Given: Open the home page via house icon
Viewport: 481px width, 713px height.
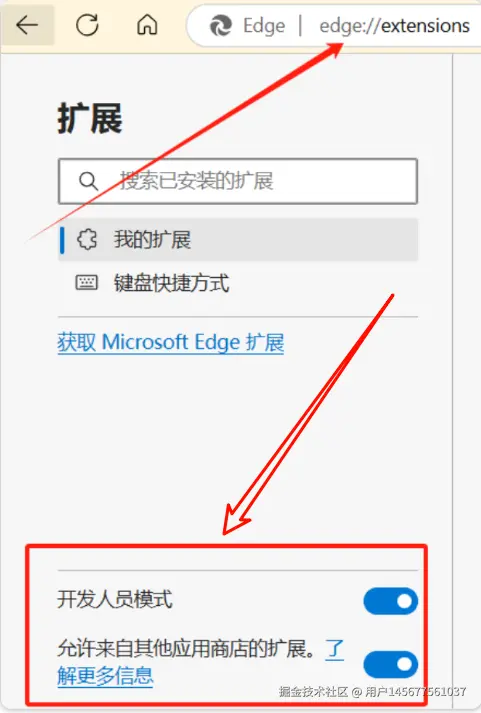Looking at the screenshot, I should tap(147, 25).
